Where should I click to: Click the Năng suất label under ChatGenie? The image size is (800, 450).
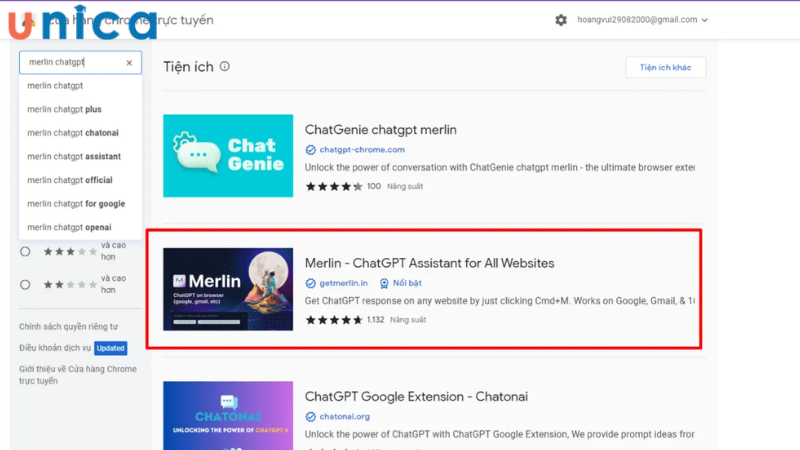point(405,186)
